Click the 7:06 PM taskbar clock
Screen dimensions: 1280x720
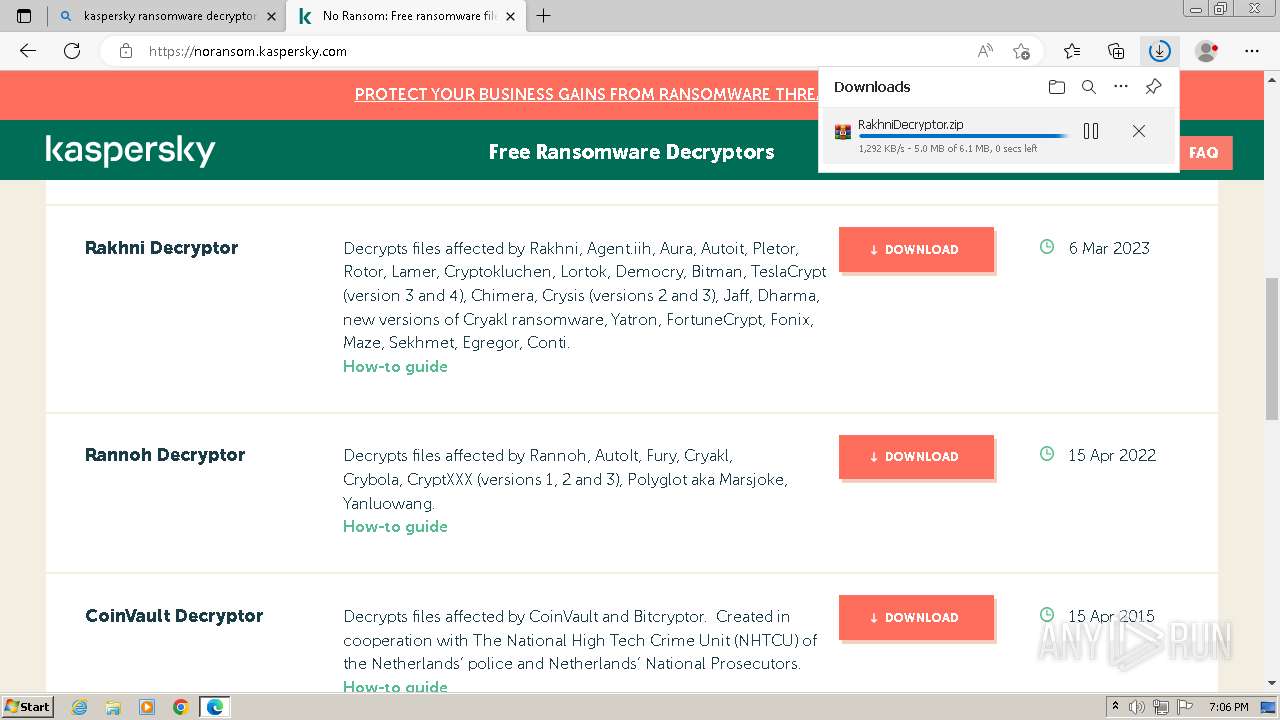[1229, 707]
